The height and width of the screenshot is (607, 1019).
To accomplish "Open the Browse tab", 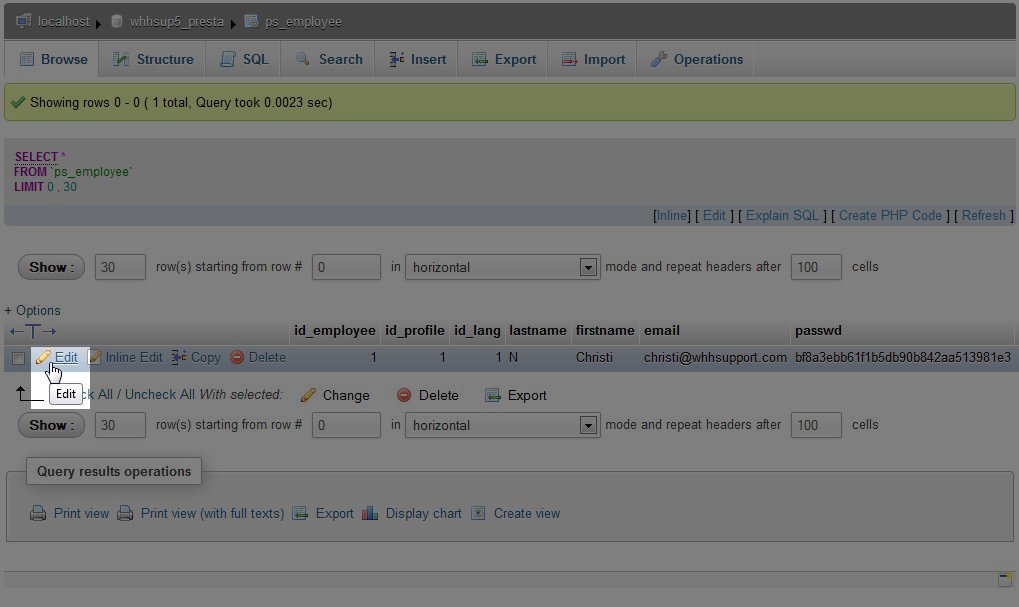I will pos(52,59).
